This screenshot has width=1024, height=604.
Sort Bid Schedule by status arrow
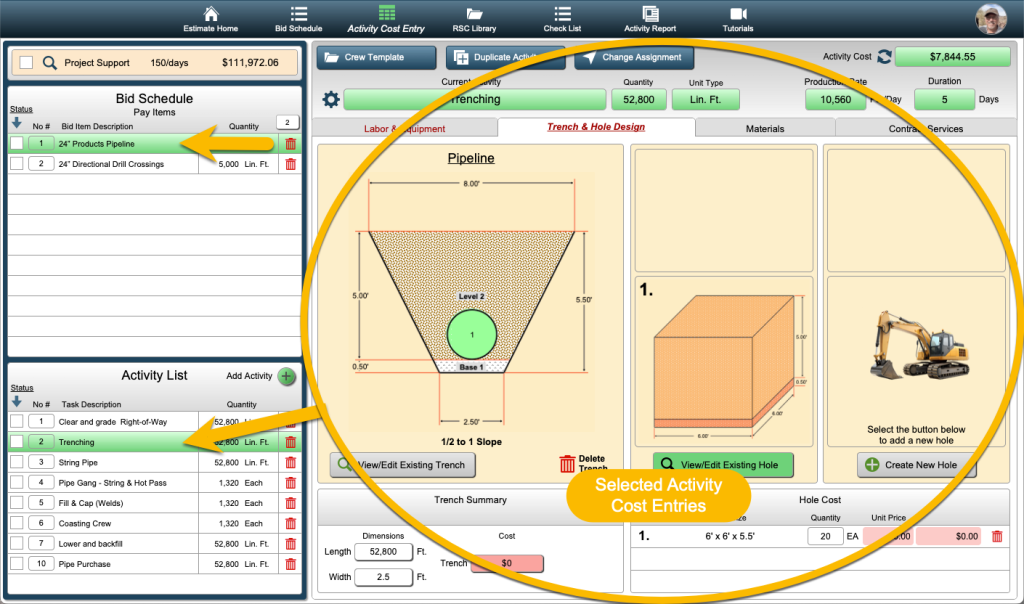pos(17,123)
